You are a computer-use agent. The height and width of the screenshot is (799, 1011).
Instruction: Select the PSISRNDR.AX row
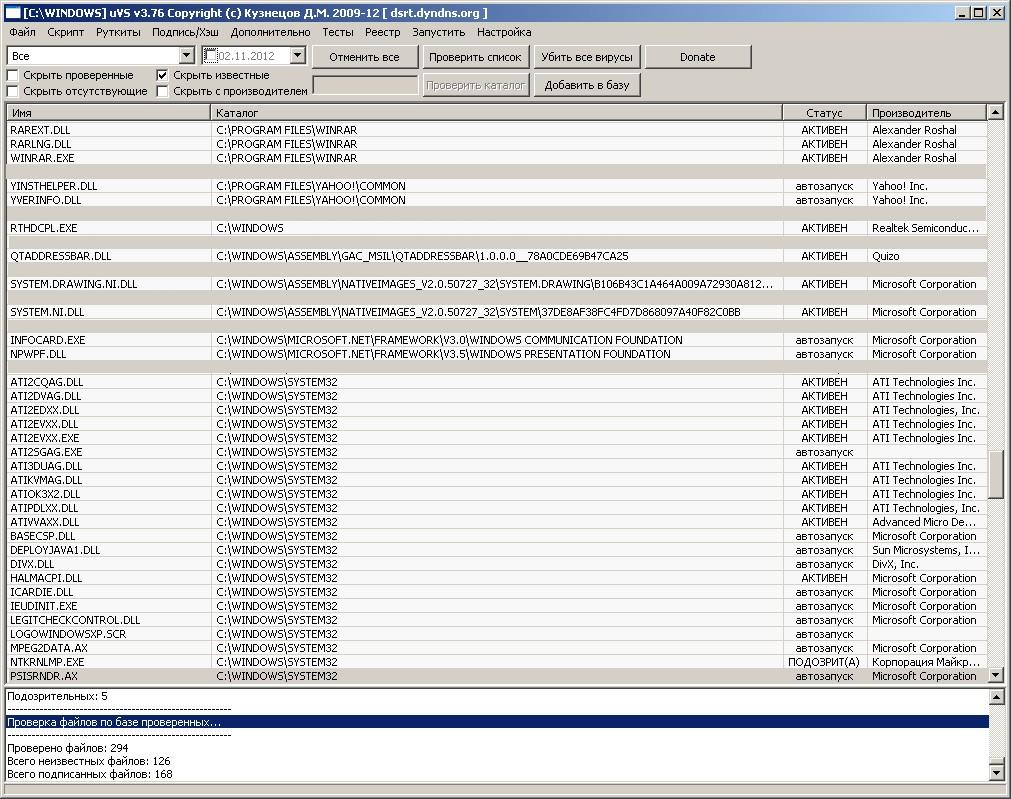496,676
